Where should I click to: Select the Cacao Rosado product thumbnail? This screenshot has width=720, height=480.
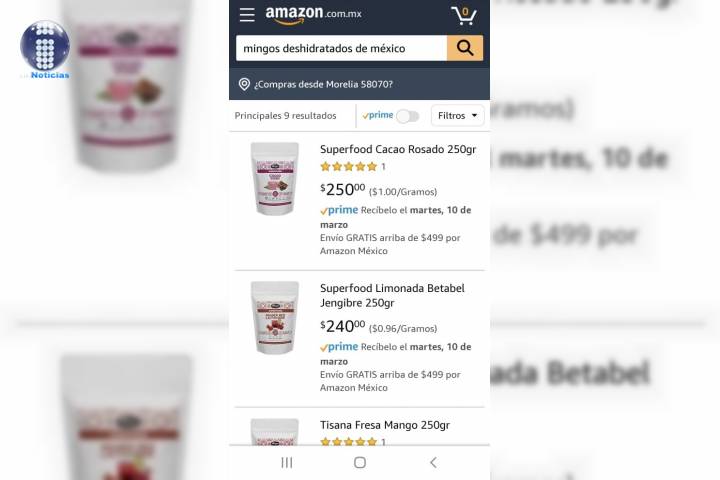(275, 179)
